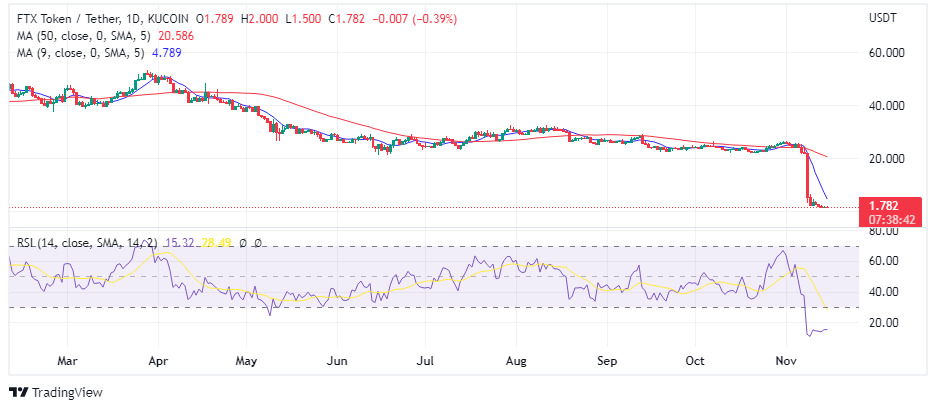Image resolution: width=937 pixels, height=410 pixels.
Task: Click the high price H2.000 value
Action: [x=259, y=19]
